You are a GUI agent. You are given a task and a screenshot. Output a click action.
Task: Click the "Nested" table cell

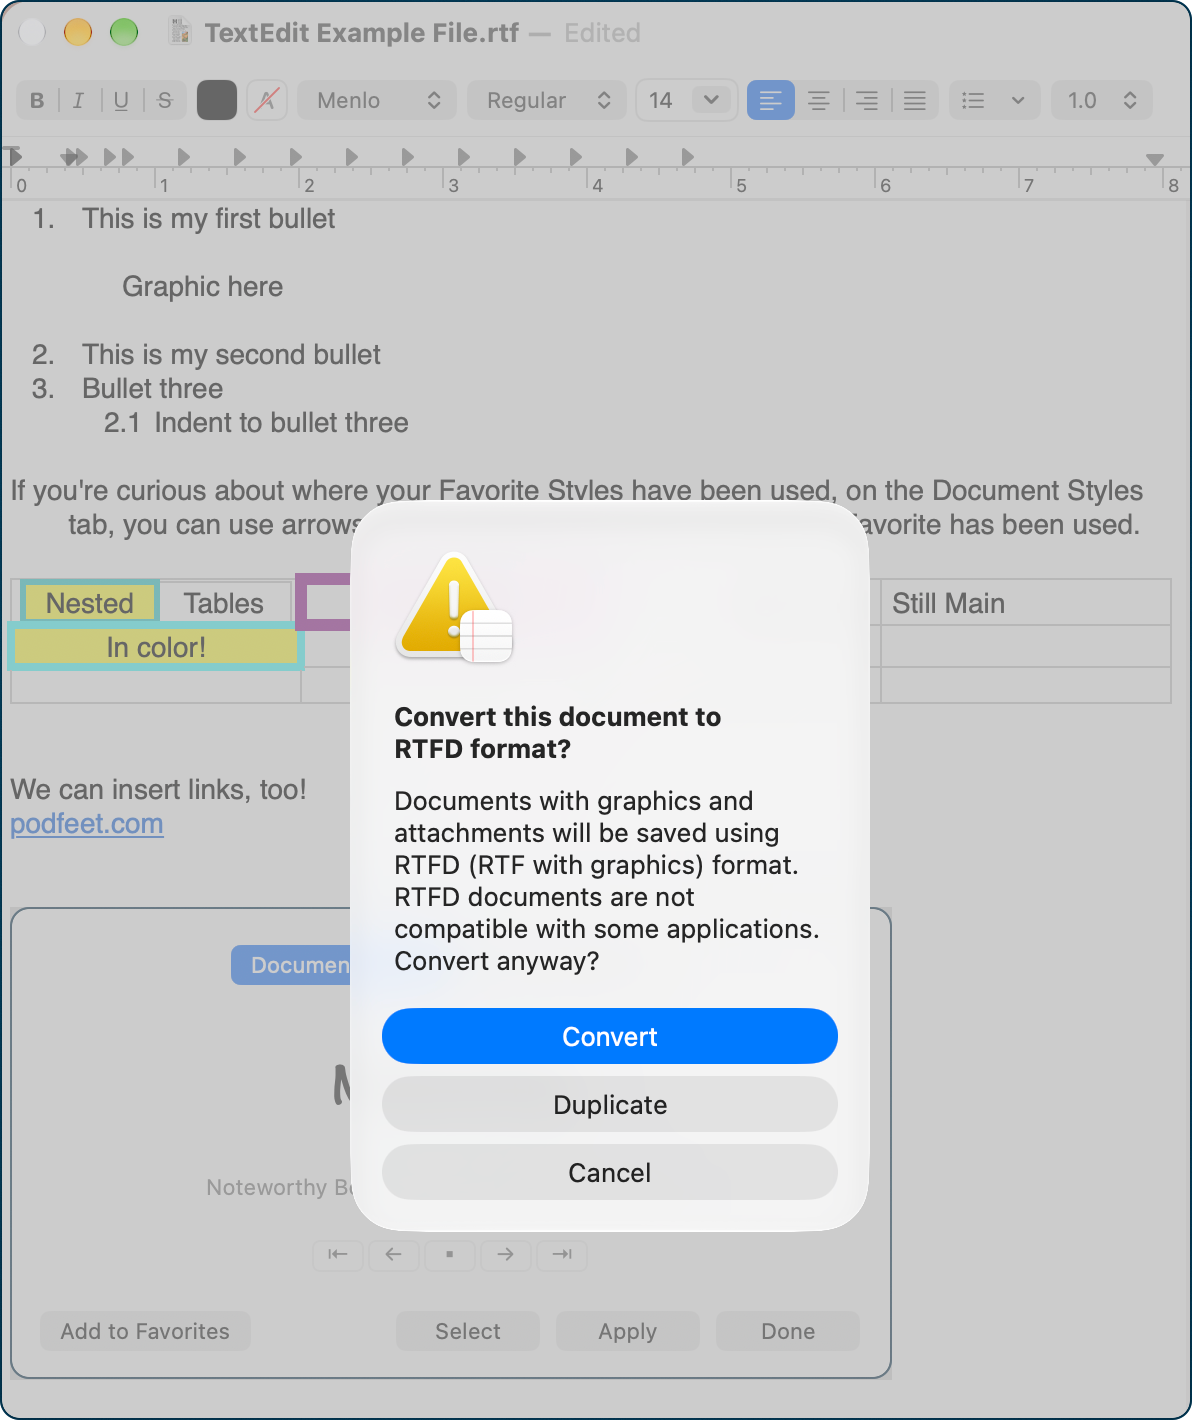[x=90, y=603]
